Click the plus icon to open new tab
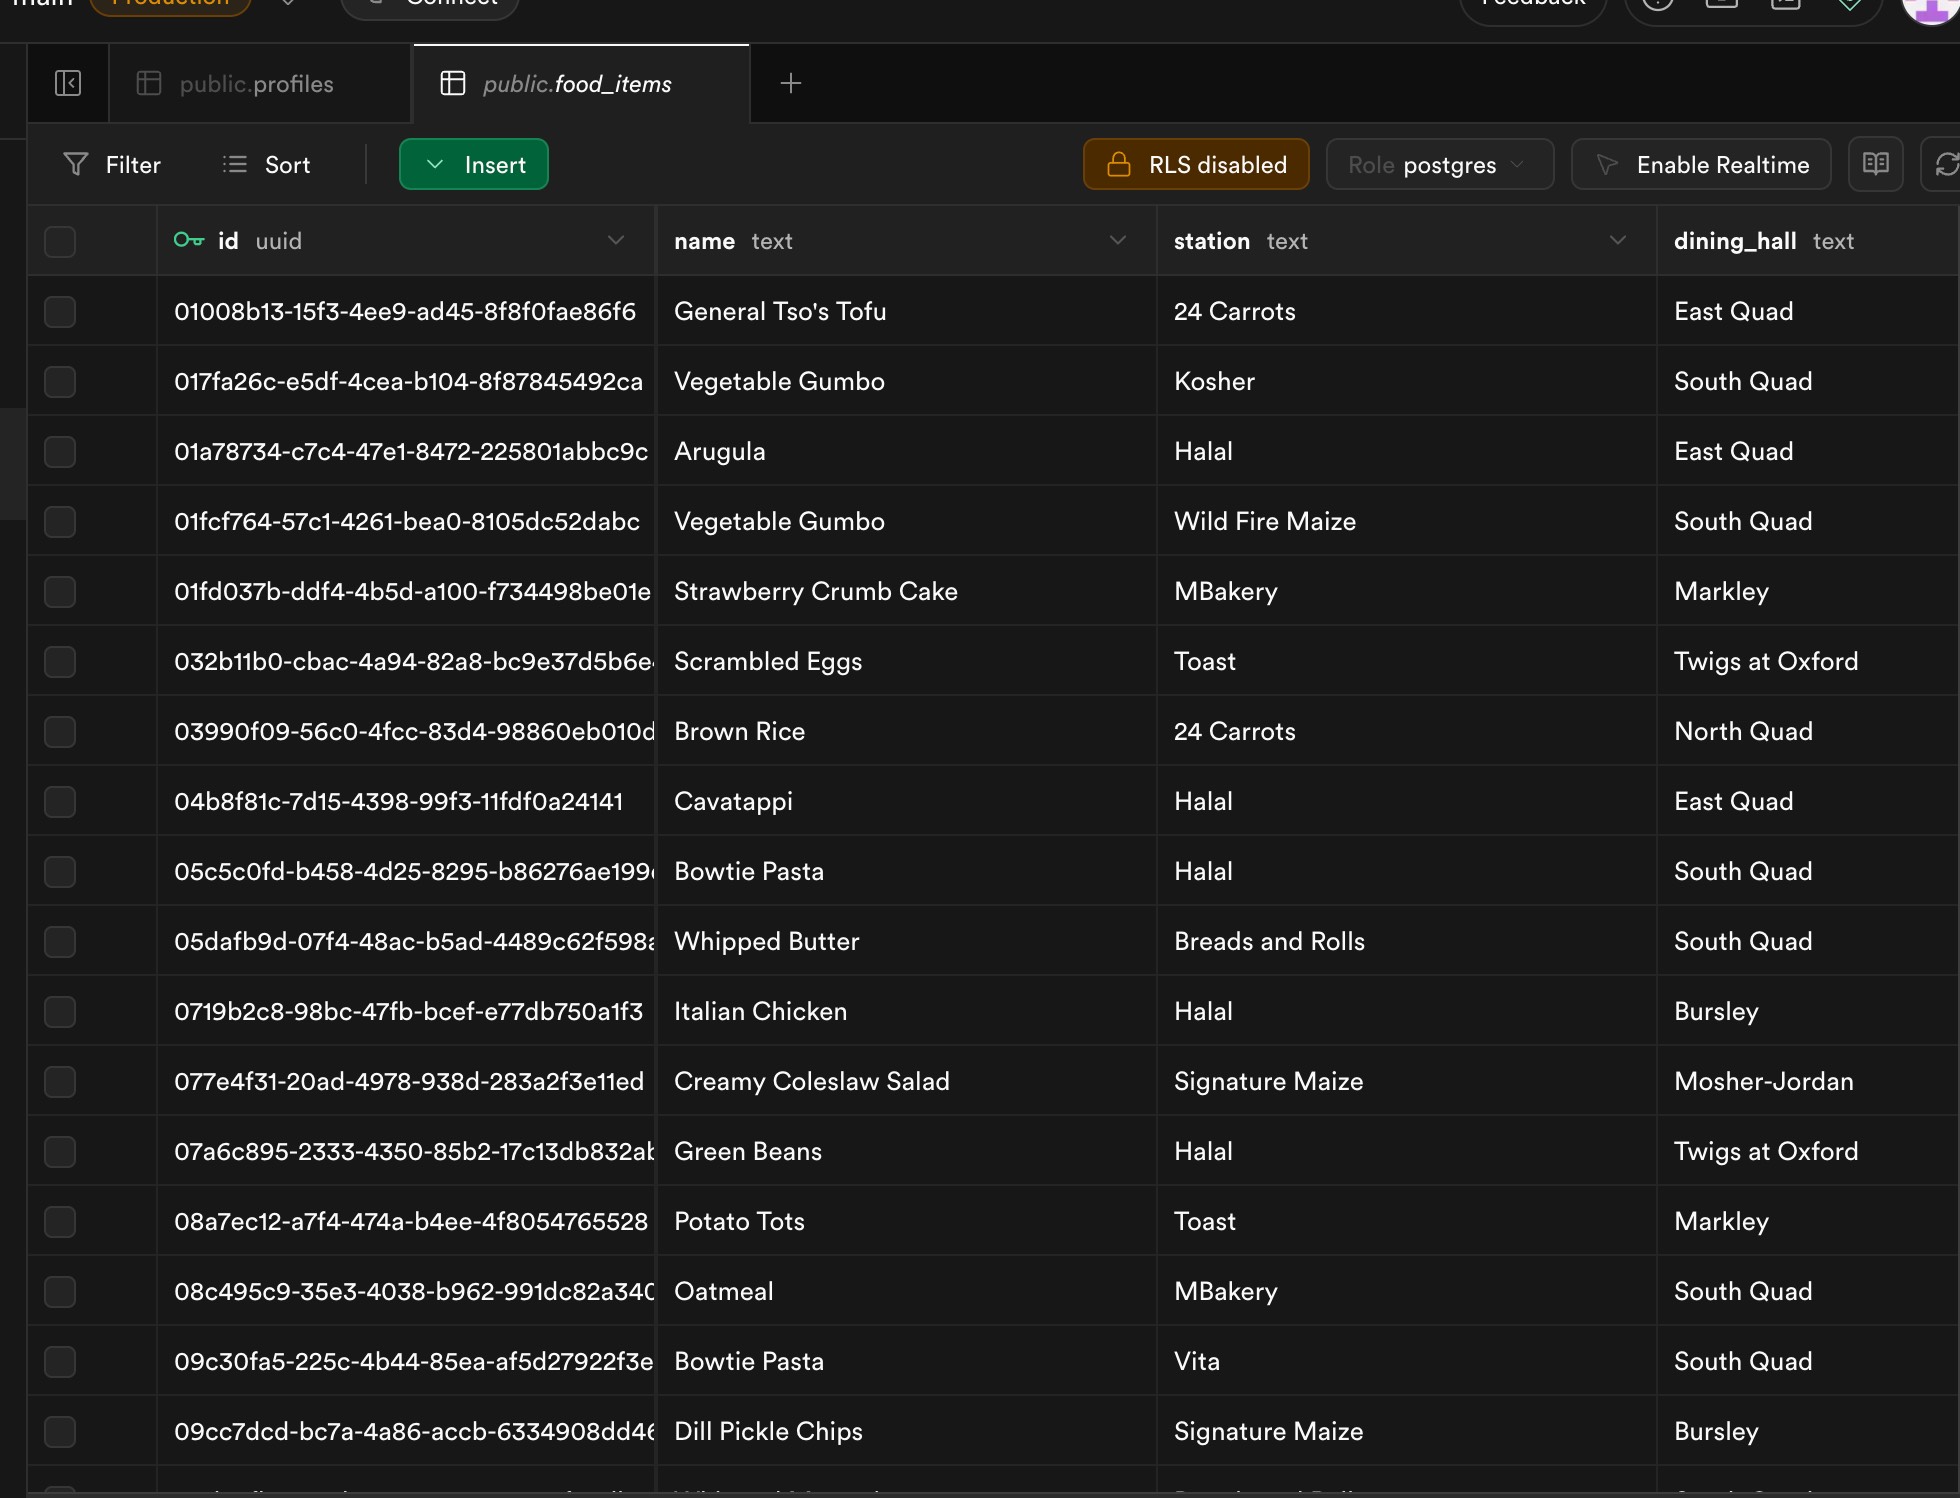 pyautogui.click(x=790, y=83)
